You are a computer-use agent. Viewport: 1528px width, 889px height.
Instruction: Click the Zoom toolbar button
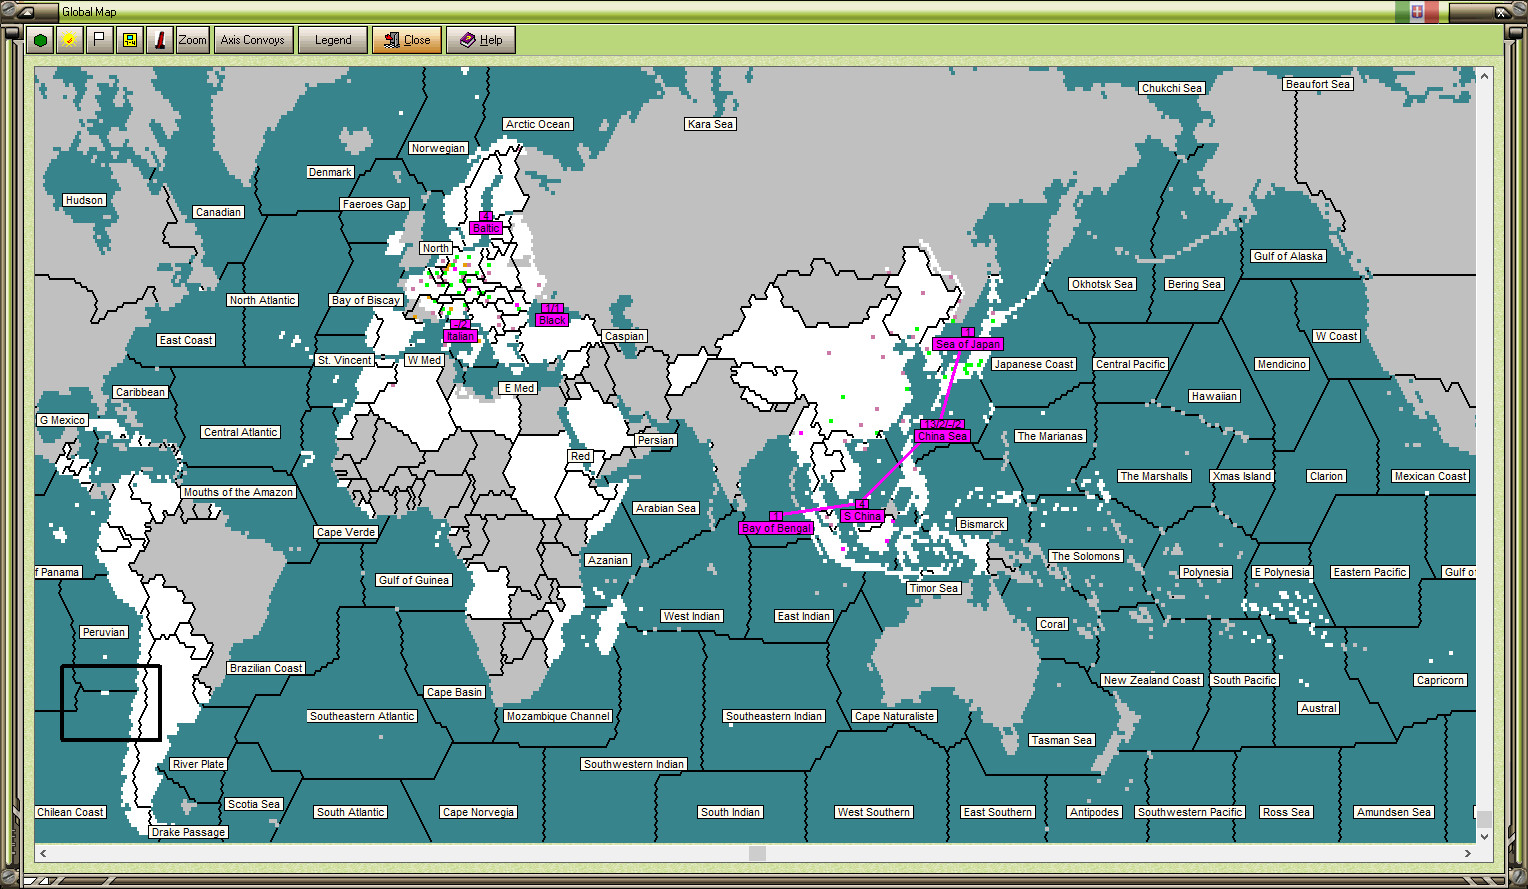point(192,40)
